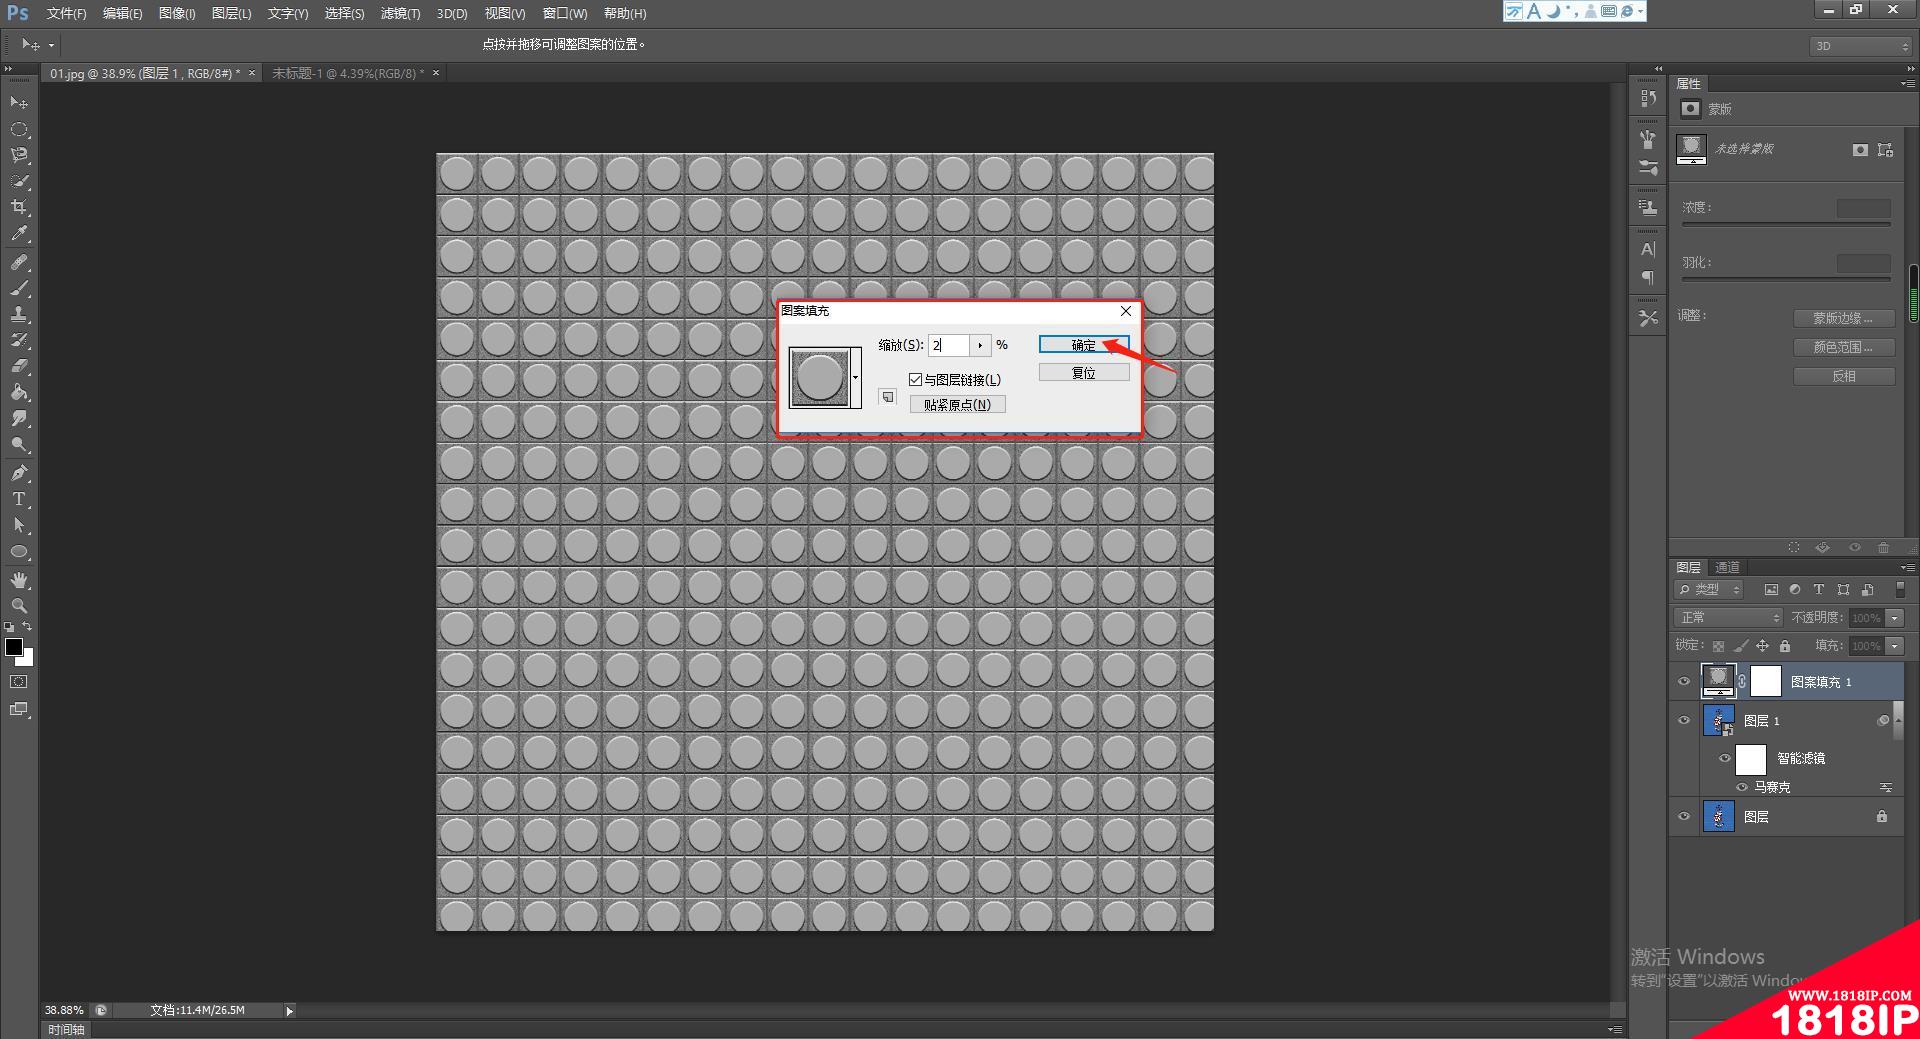Select the Ellipse shape tool

tap(19, 551)
